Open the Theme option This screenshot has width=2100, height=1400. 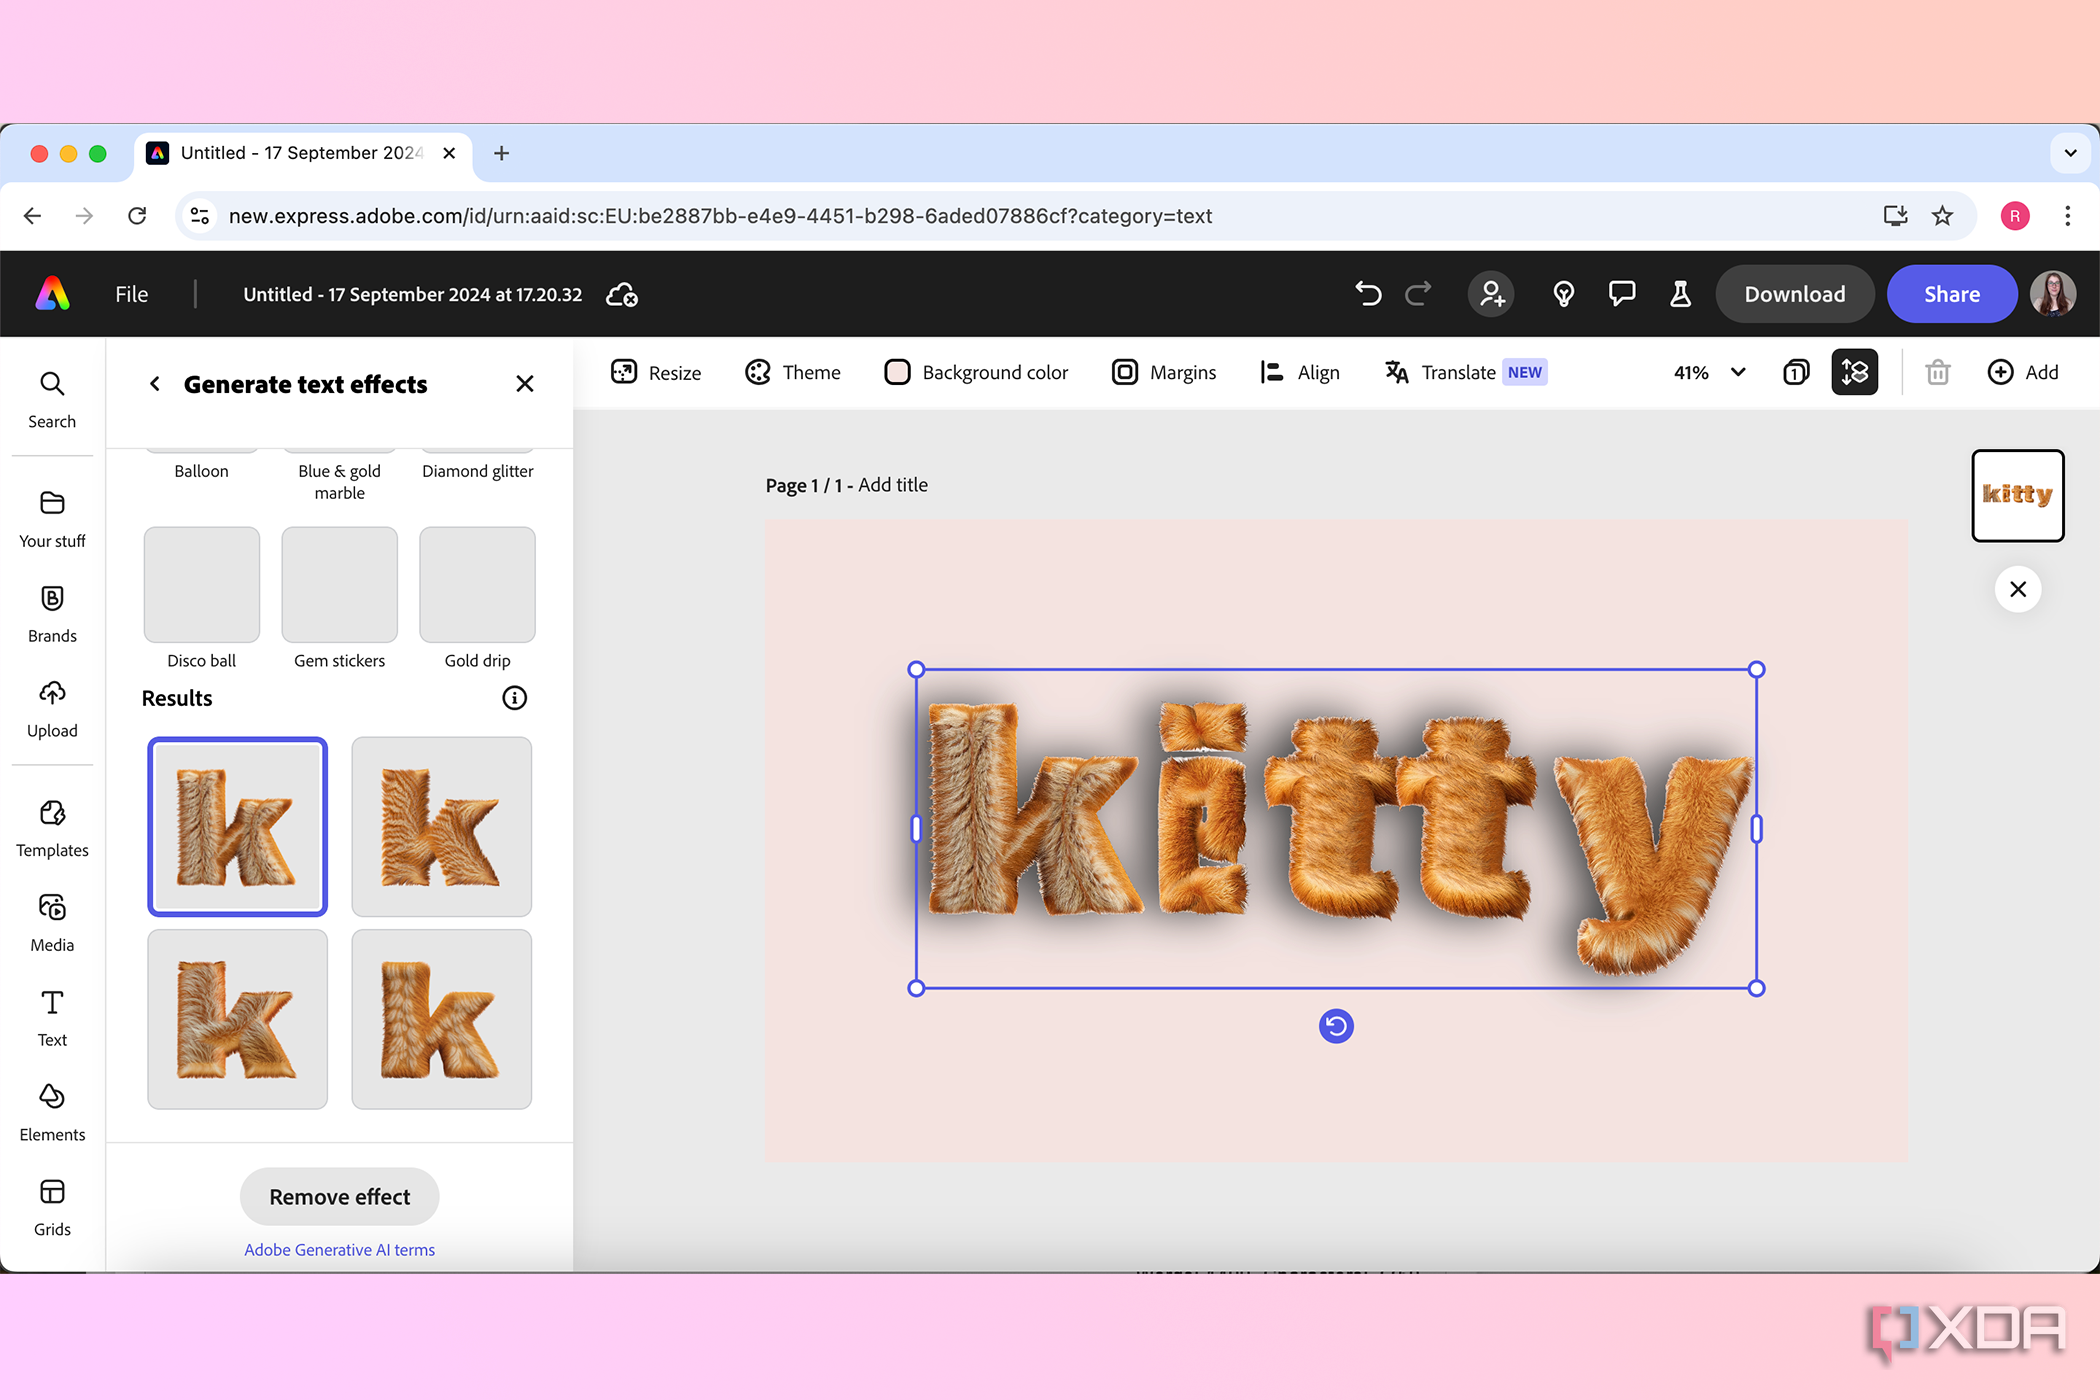click(793, 372)
